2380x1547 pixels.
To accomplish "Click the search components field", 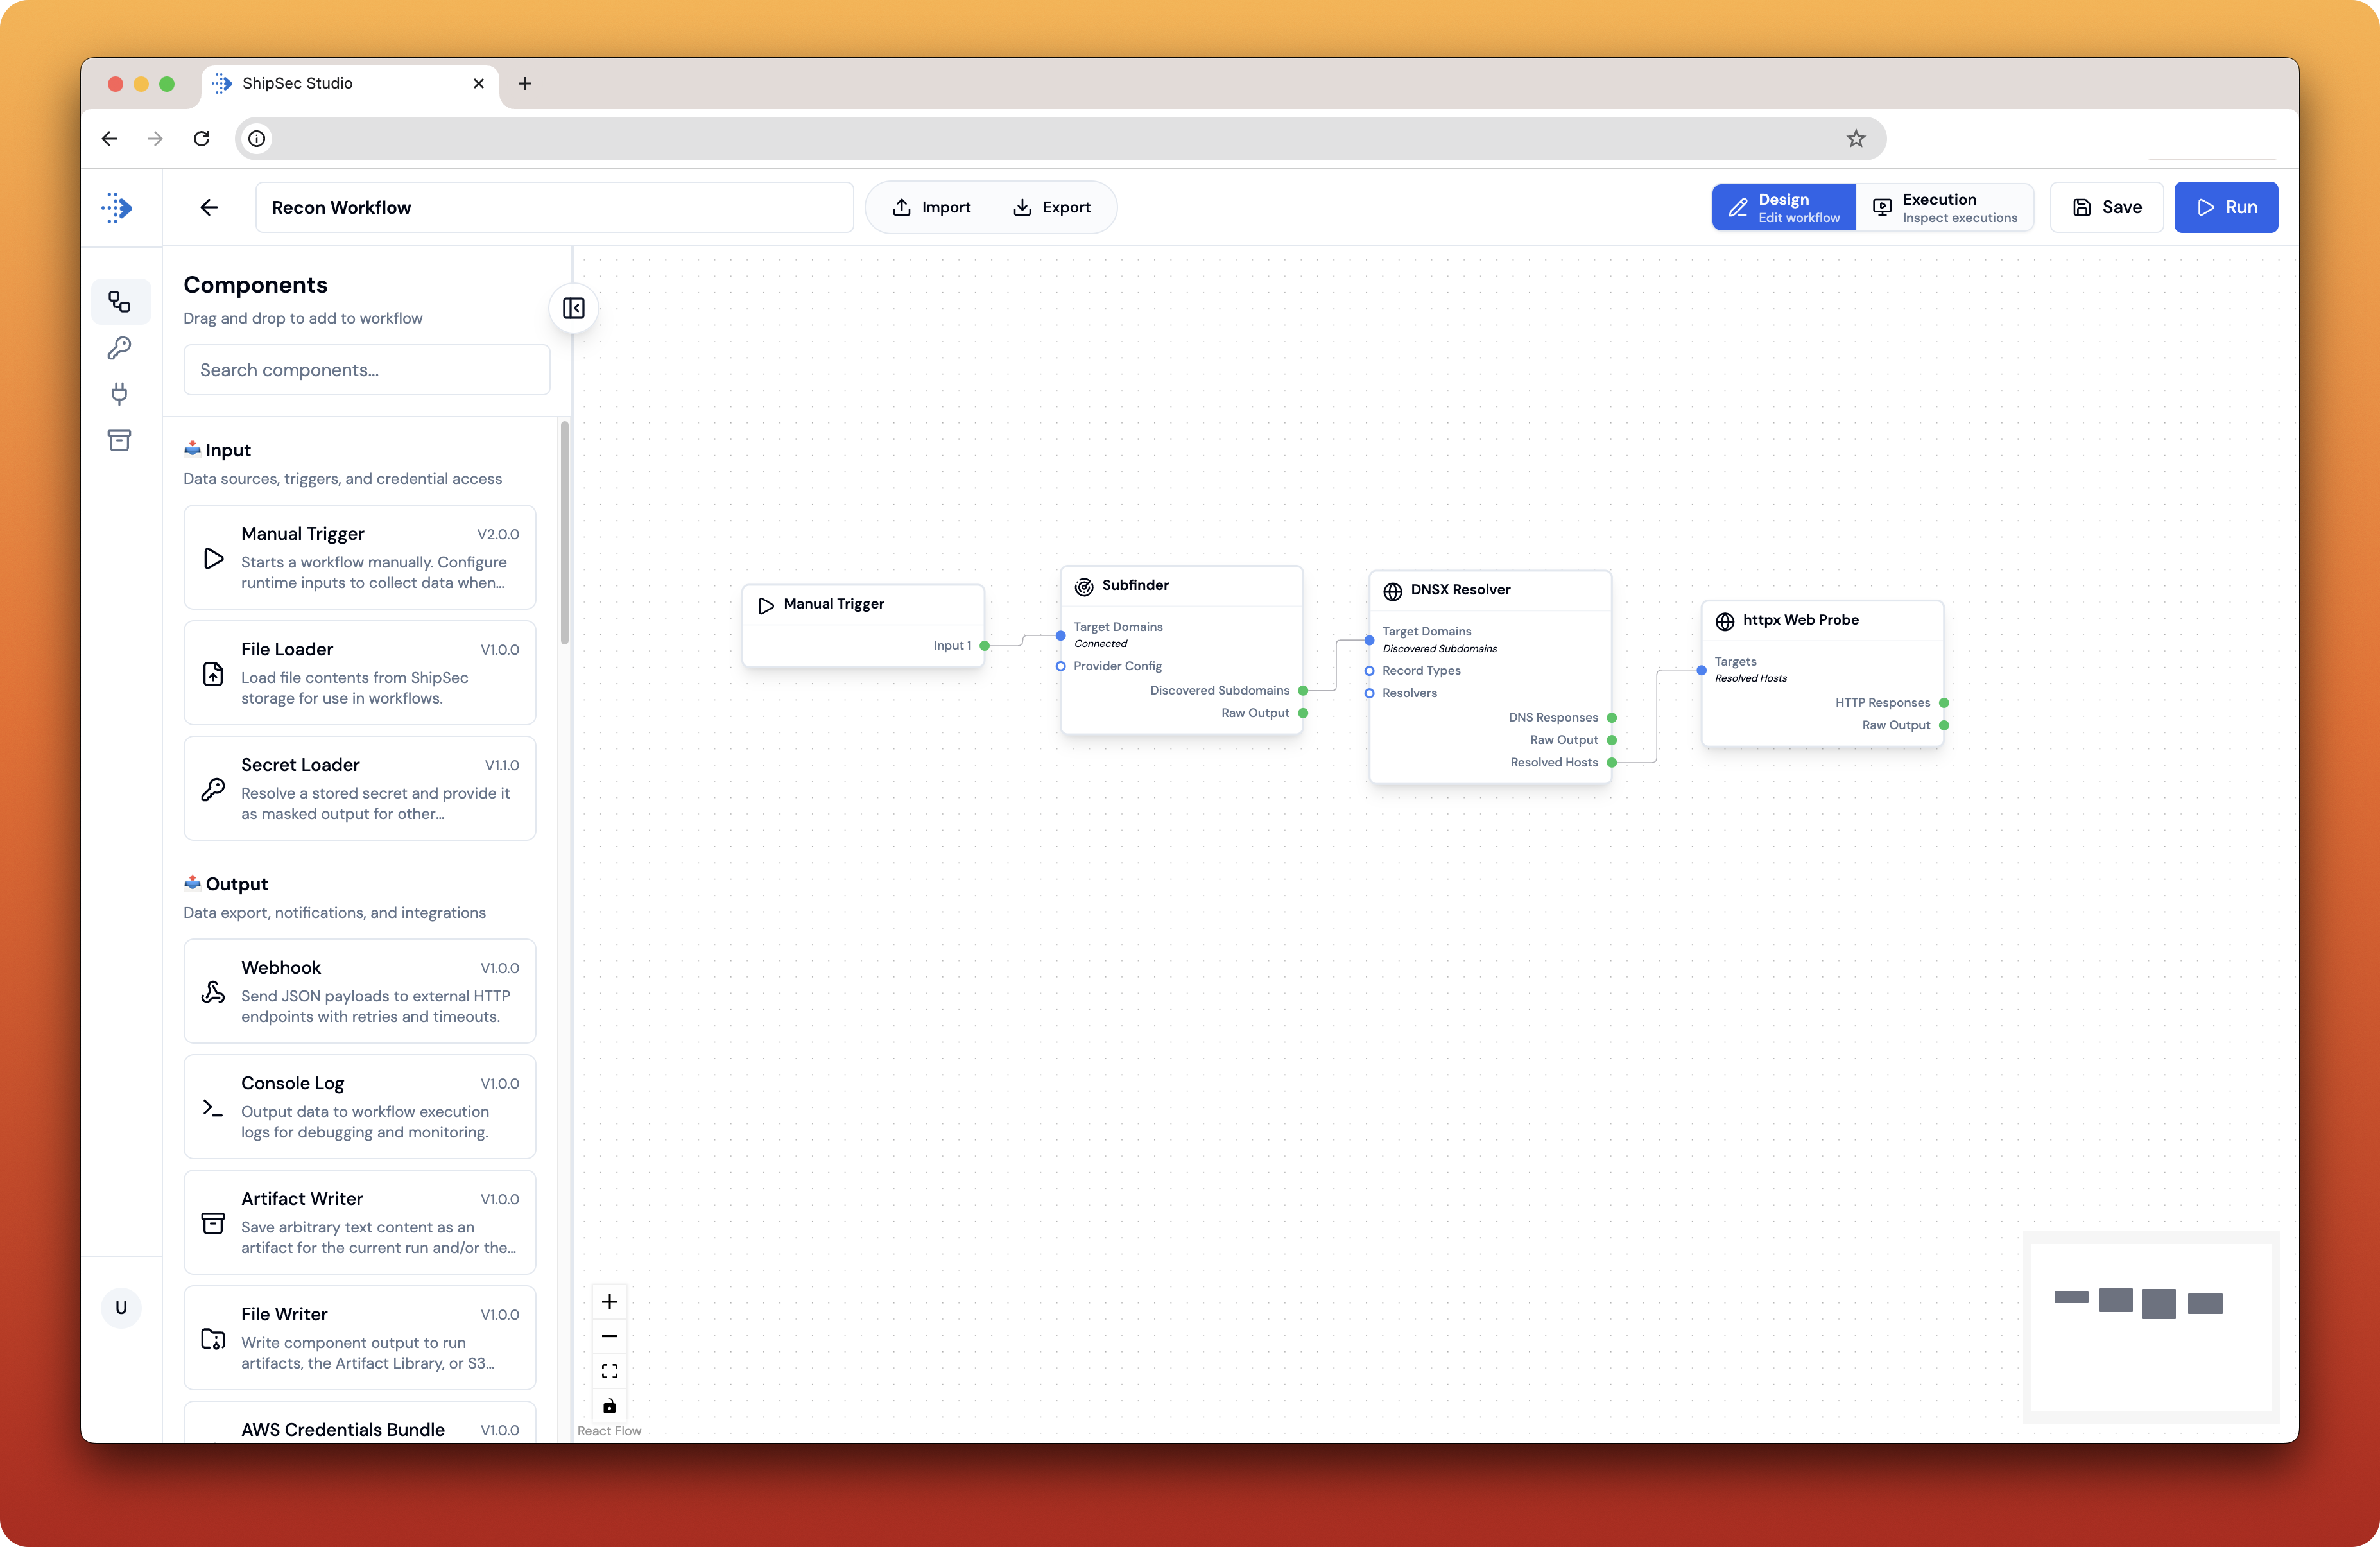I will pos(366,369).
